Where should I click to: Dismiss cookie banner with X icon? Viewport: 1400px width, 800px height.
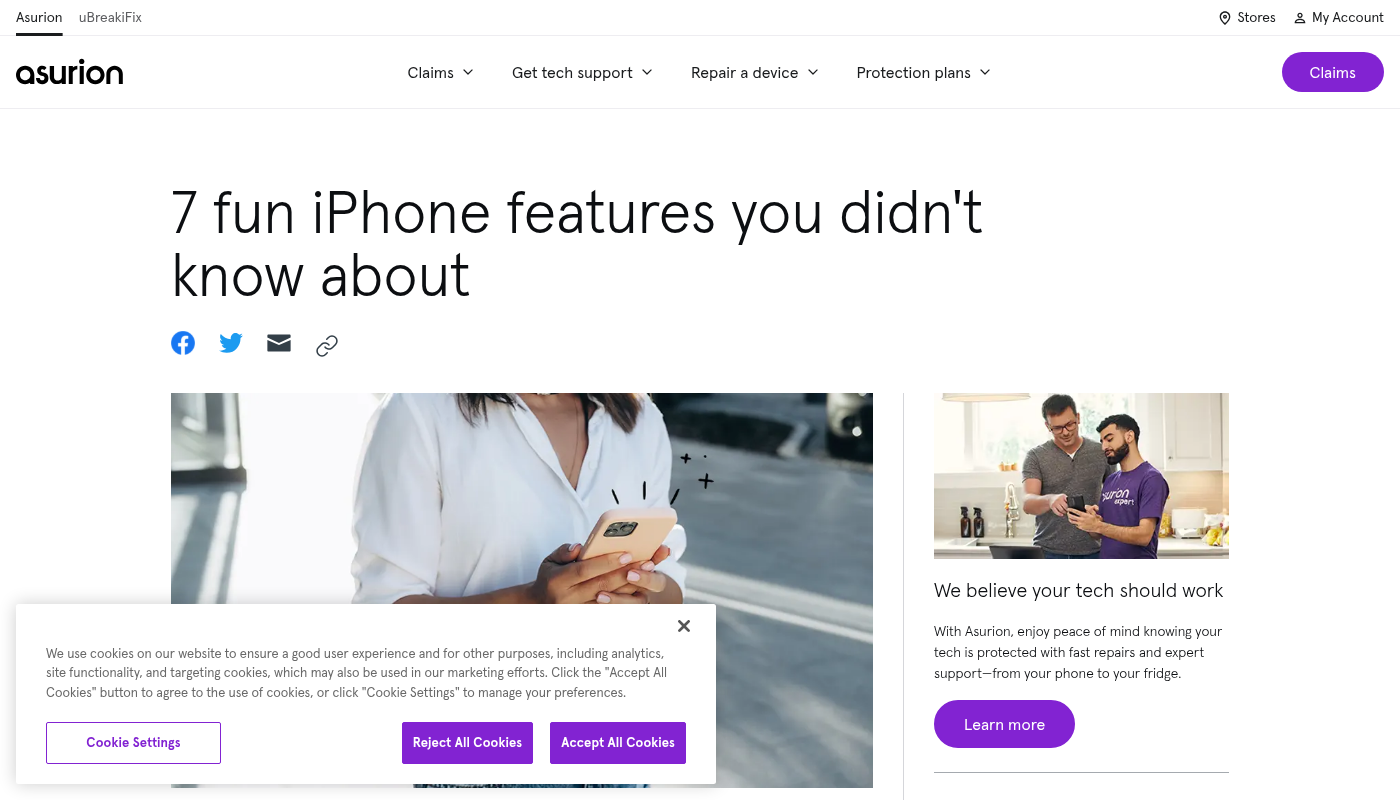tap(684, 626)
